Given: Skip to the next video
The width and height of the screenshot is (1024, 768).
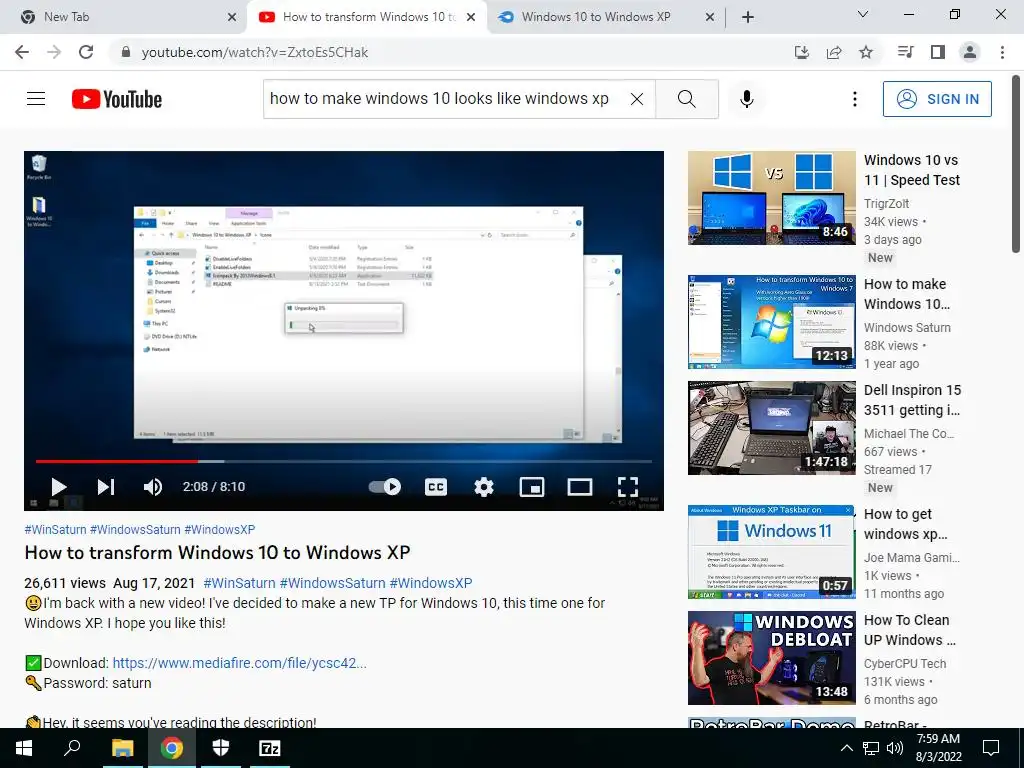Looking at the screenshot, I should point(106,487).
